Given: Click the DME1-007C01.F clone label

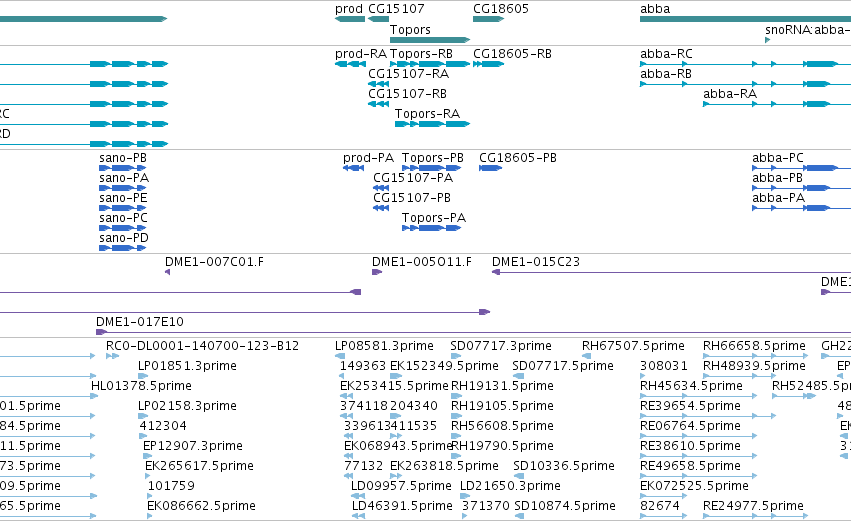Looking at the screenshot, I should click(x=214, y=262).
